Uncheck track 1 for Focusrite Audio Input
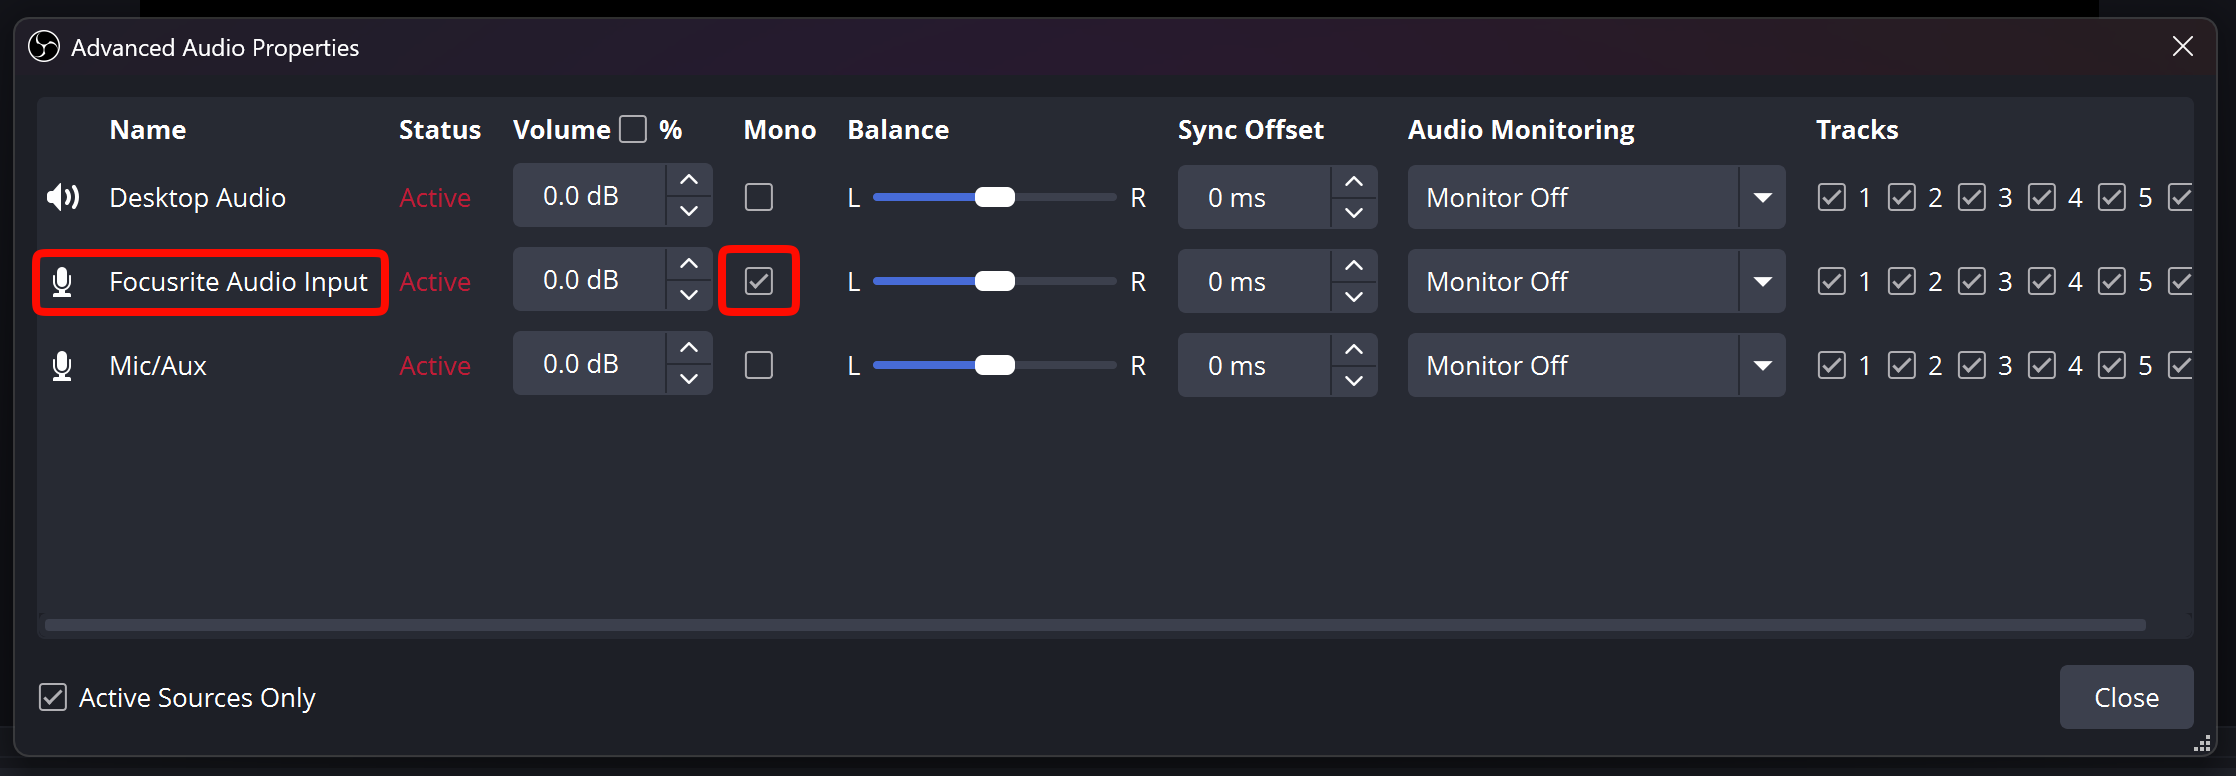Image resolution: width=2236 pixels, height=776 pixels. coord(1832,281)
